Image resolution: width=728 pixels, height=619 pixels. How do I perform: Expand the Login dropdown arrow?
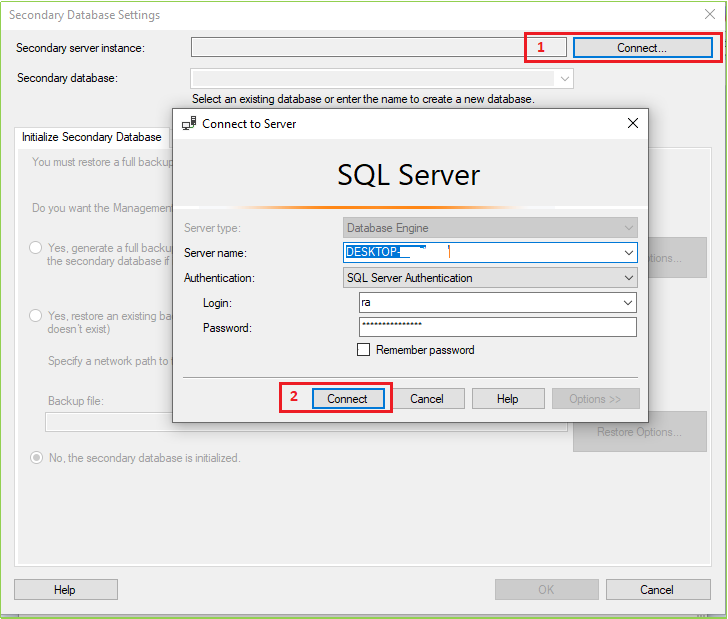(x=628, y=303)
